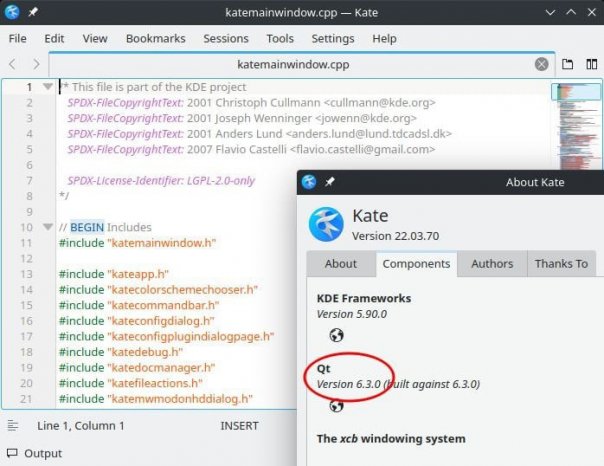Split the editor view using toolbar icon
The height and width of the screenshot is (466, 604).
tap(591, 64)
